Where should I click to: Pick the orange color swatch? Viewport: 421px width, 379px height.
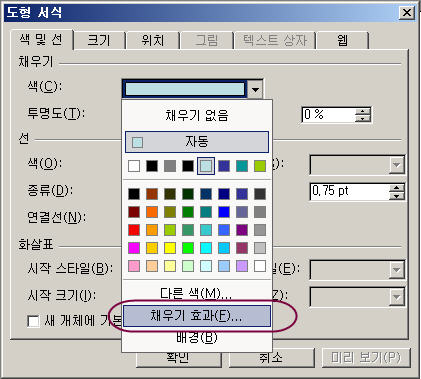(x=152, y=212)
